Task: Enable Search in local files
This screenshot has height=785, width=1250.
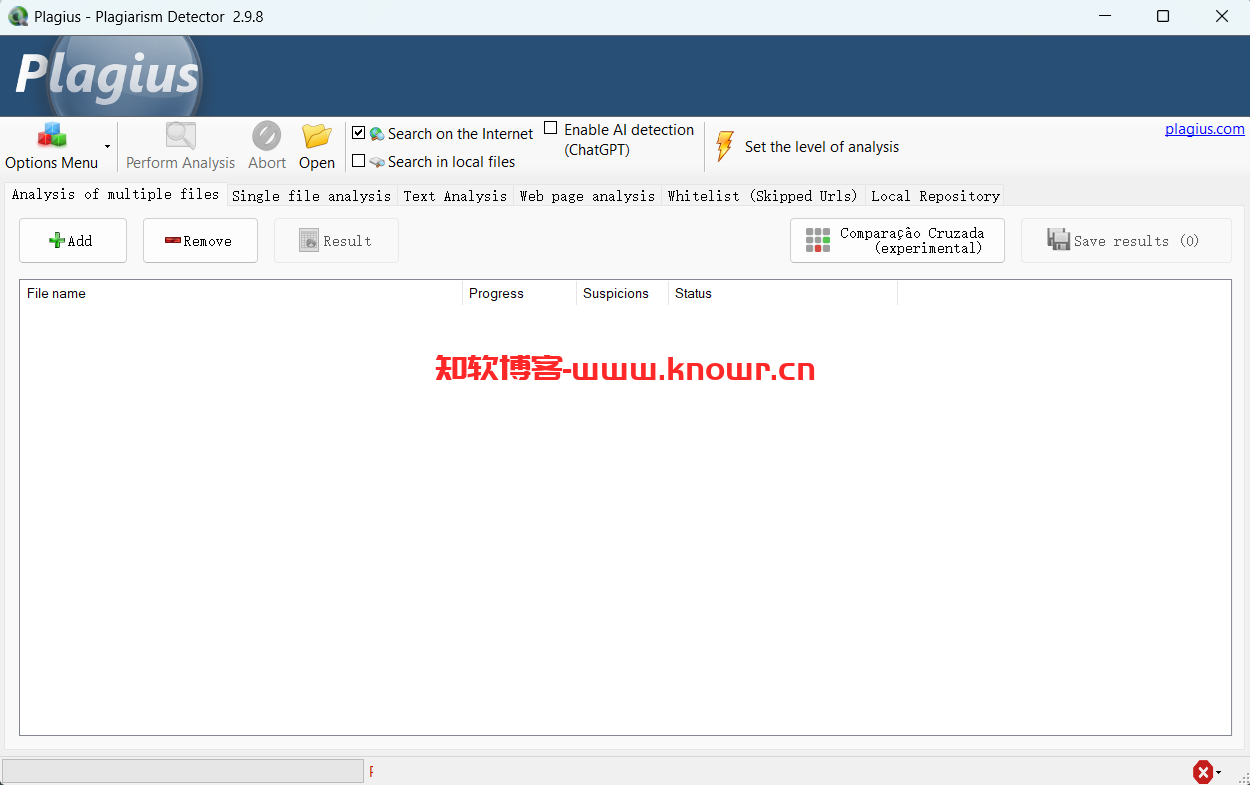Action: [359, 161]
